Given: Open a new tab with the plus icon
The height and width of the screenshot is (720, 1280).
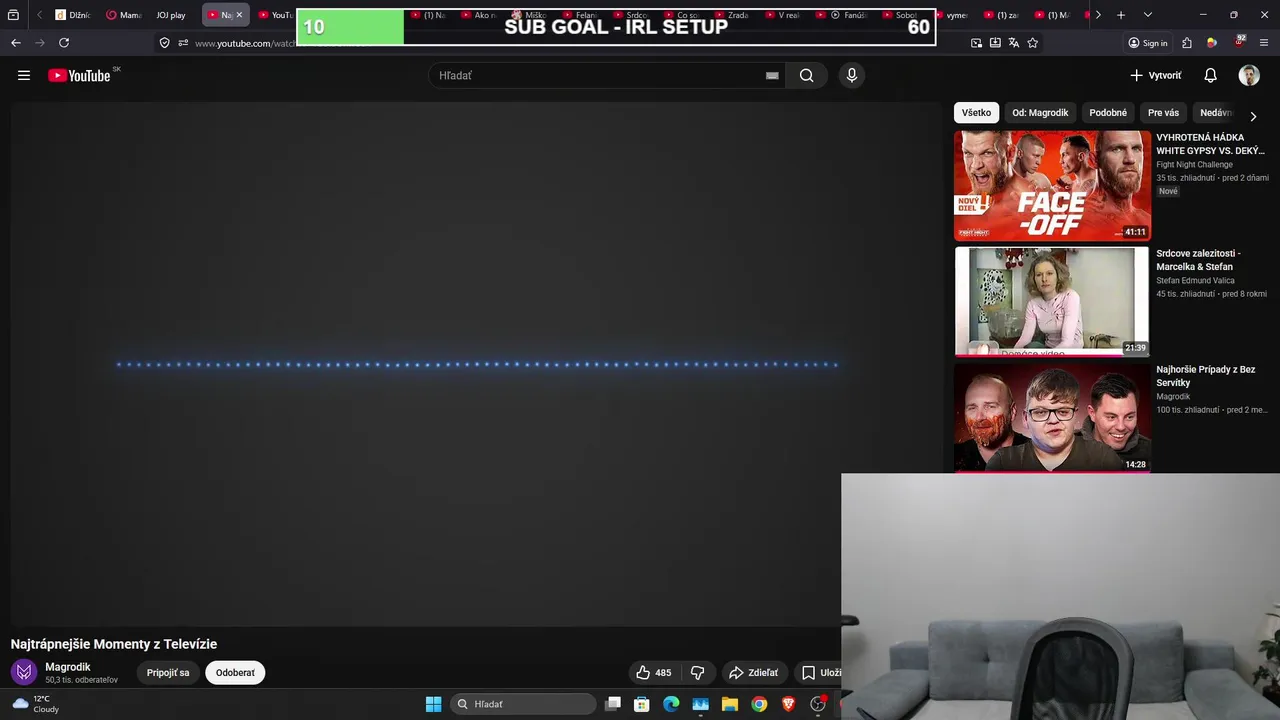Looking at the screenshot, I should pos(1121,15).
